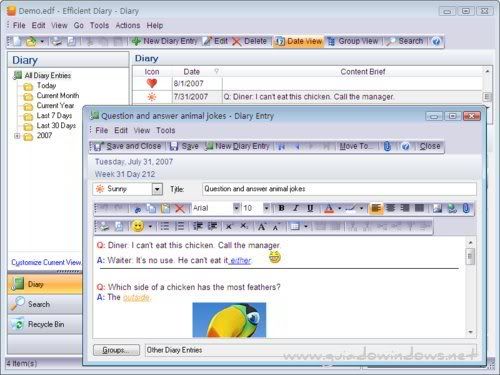Screen dimensions: 500x375
Task: Open the Arial font name dropdown
Action: tap(236, 208)
